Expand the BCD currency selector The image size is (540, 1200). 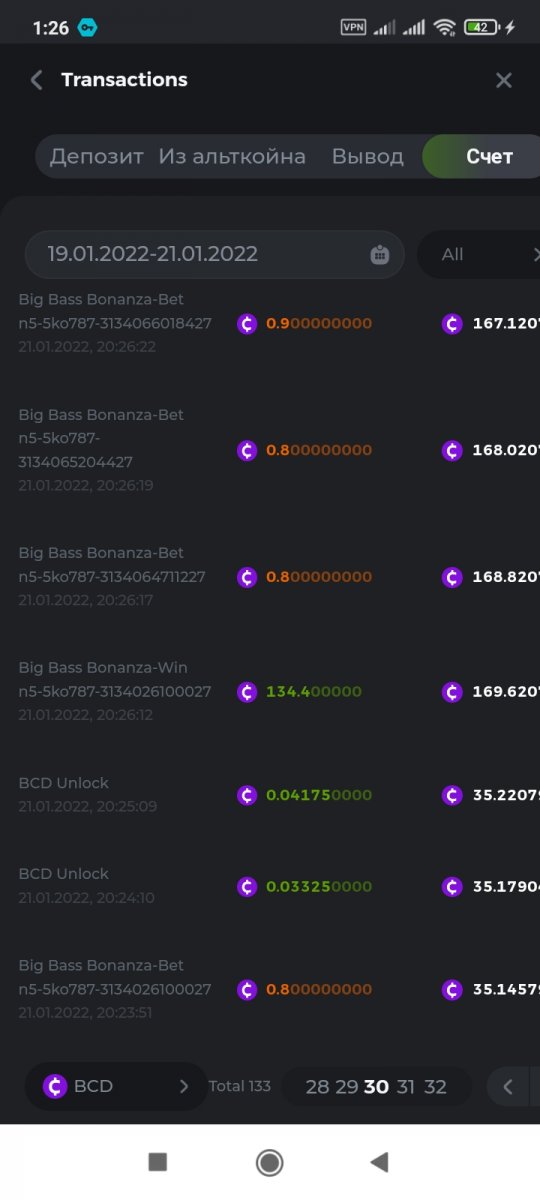[116, 1086]
